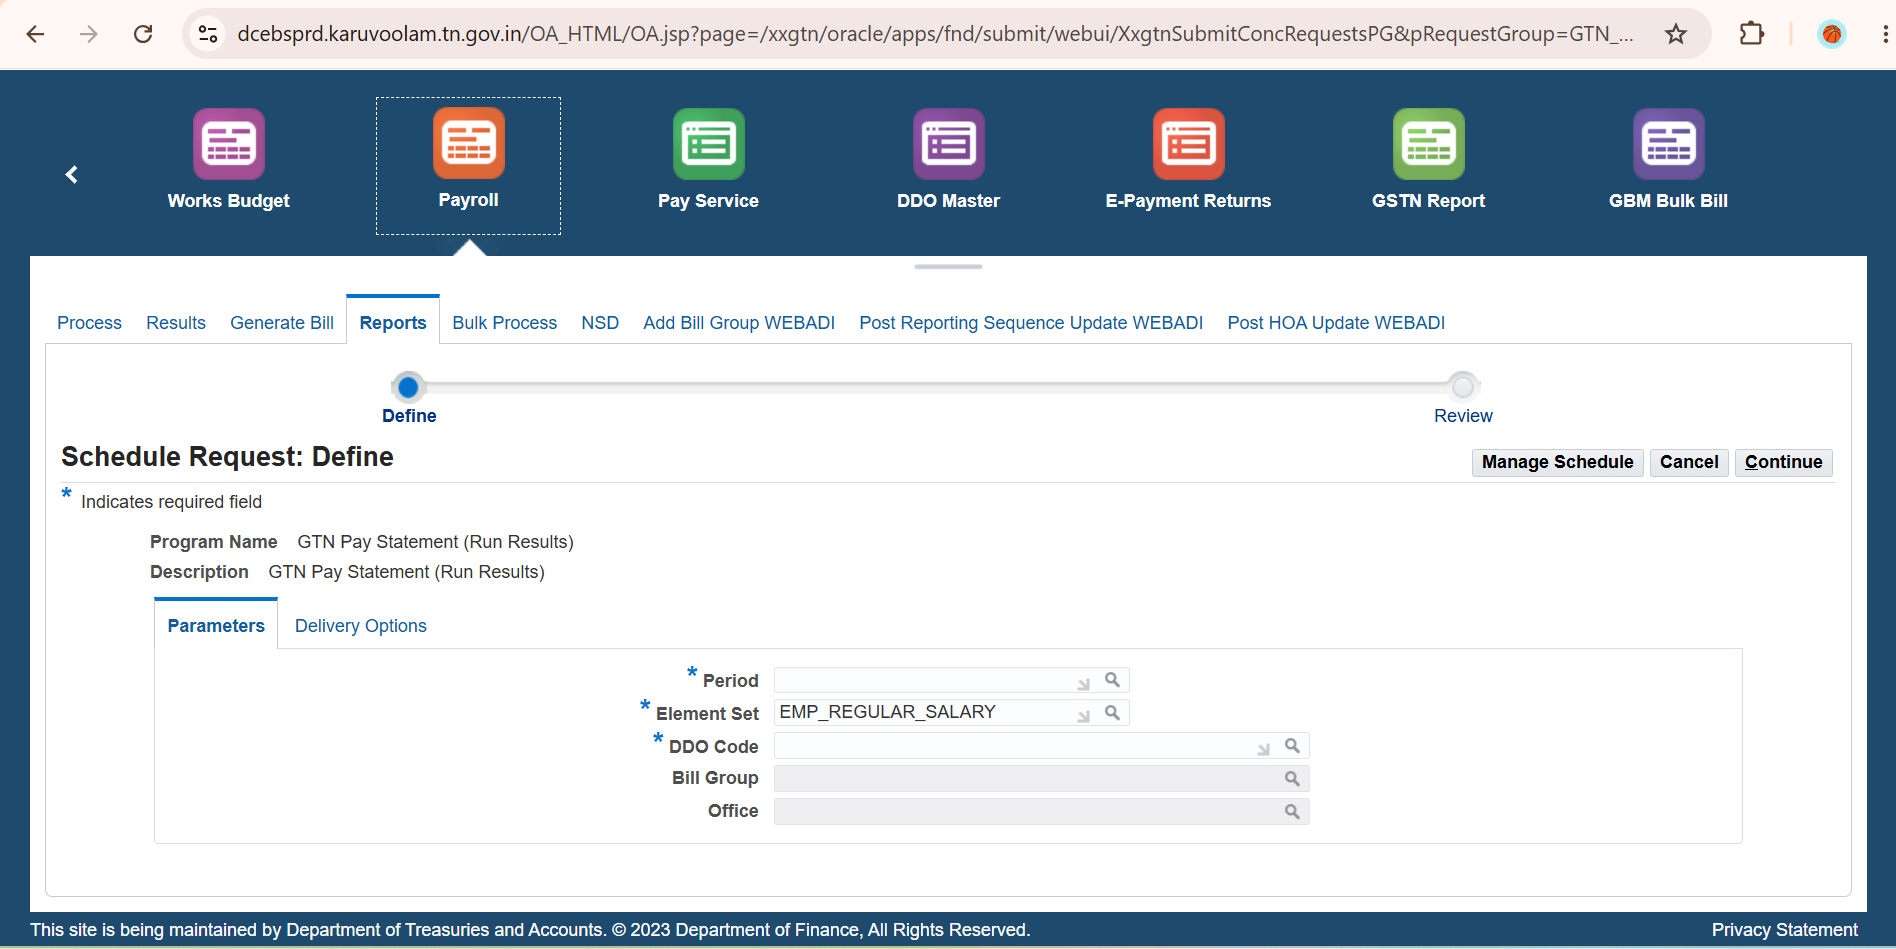Open Post Reporting Sequence Update WEBADI tab
This screenshot has height=949, width=1896.
pos(1031,323)
